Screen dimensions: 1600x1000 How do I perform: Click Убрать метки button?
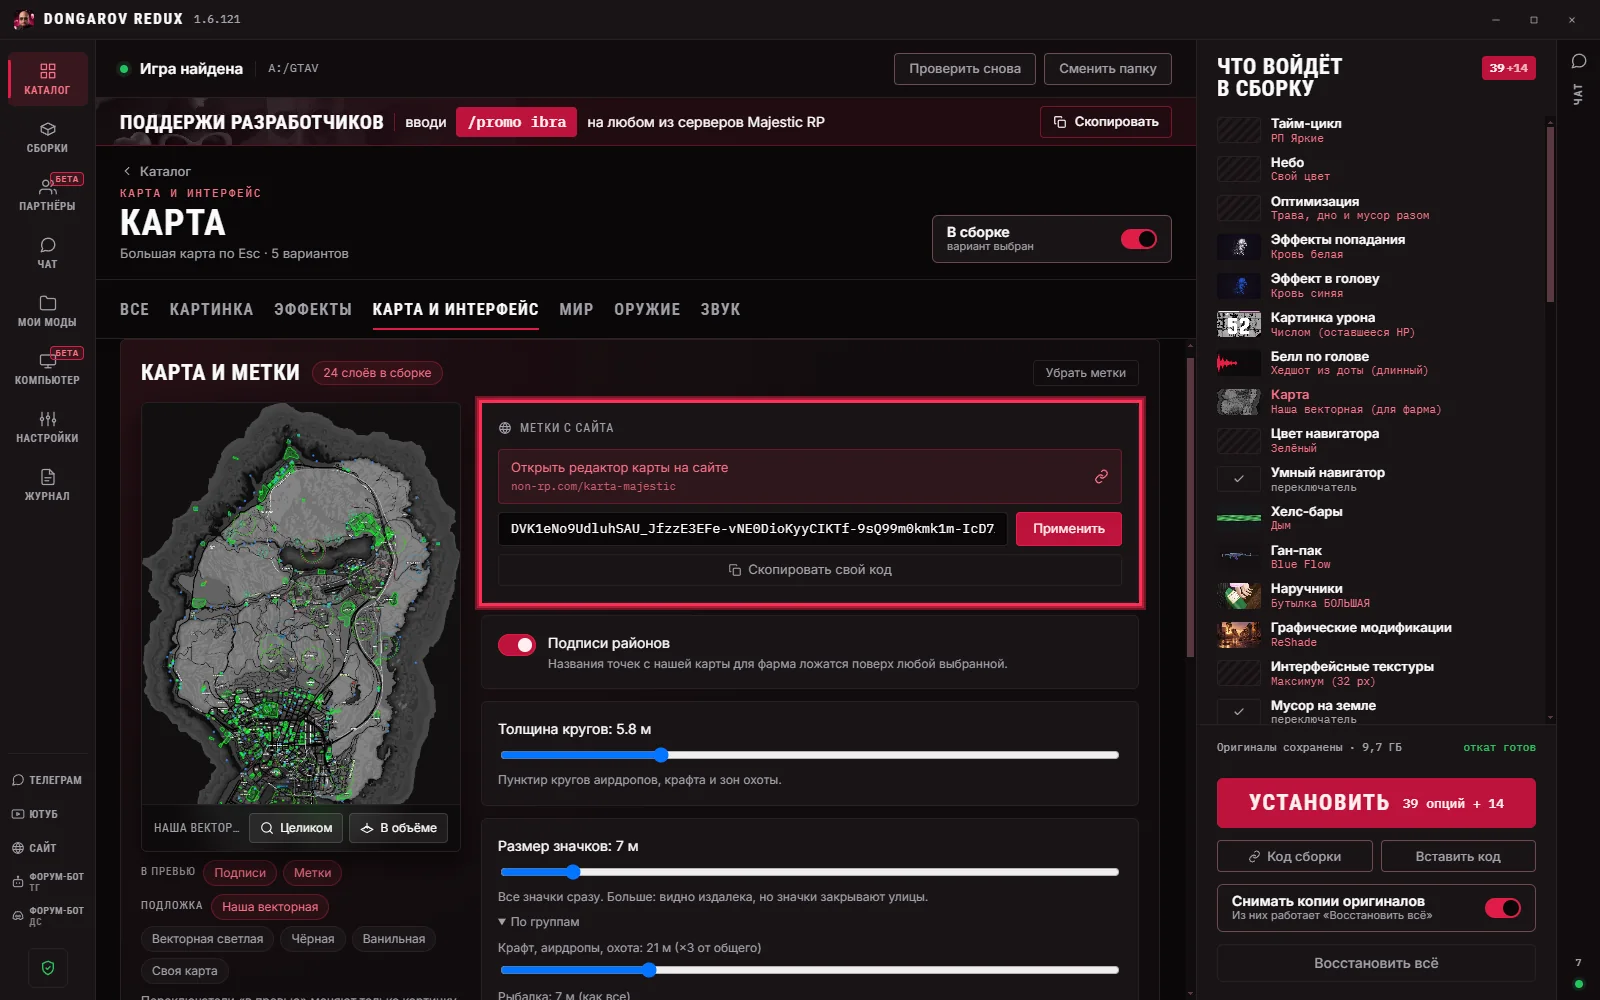[x=1085, y=373]
